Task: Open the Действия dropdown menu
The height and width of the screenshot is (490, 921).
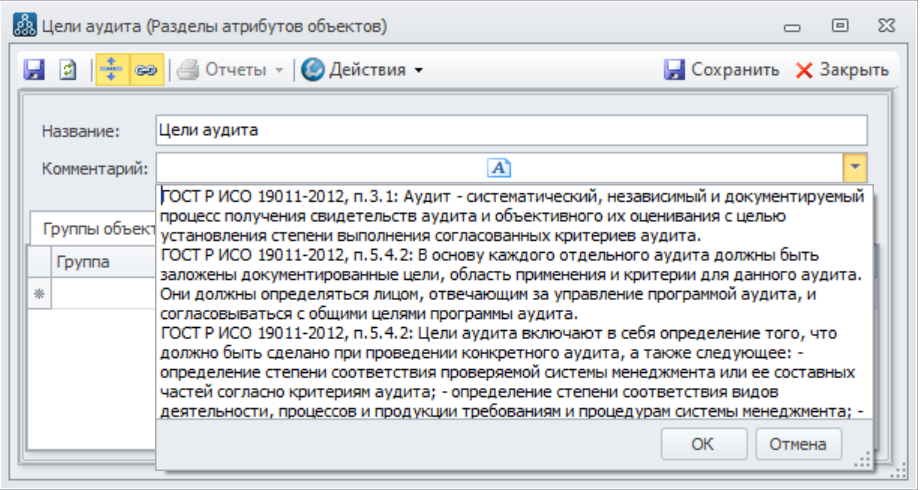Action: pyautogui.click(x=419, y=70)
